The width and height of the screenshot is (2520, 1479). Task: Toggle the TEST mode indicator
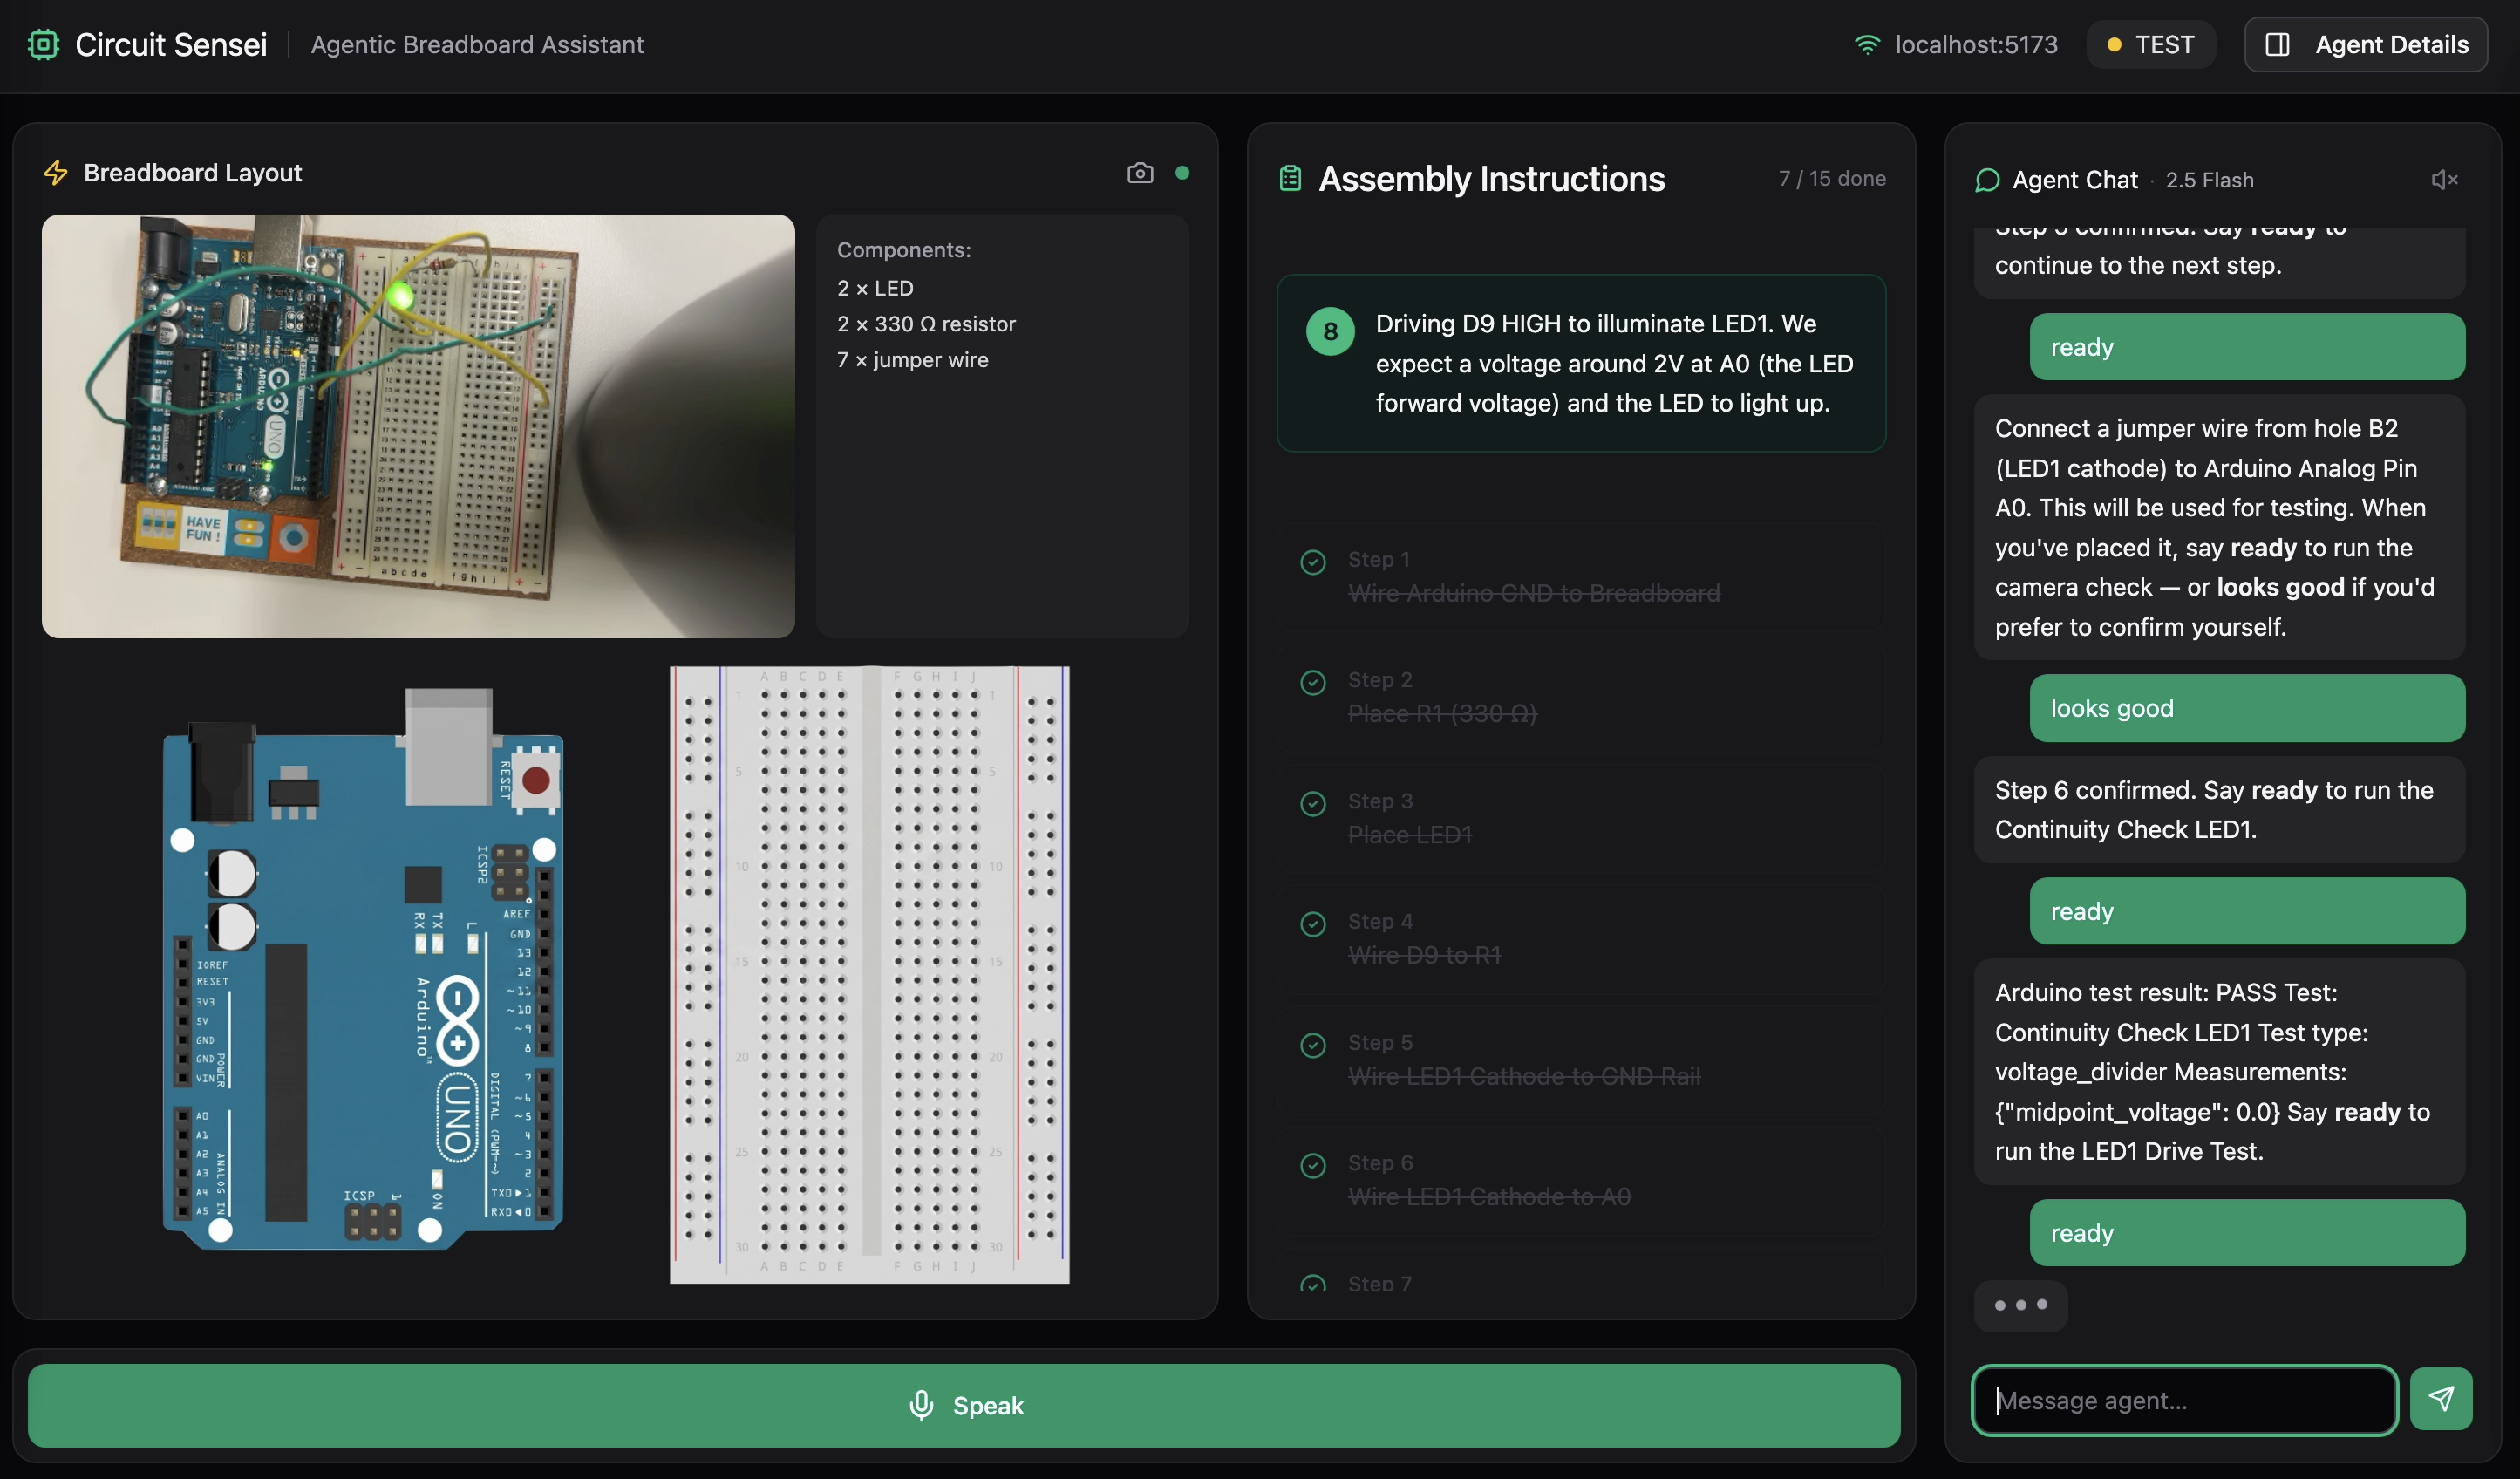[2150, 45]
